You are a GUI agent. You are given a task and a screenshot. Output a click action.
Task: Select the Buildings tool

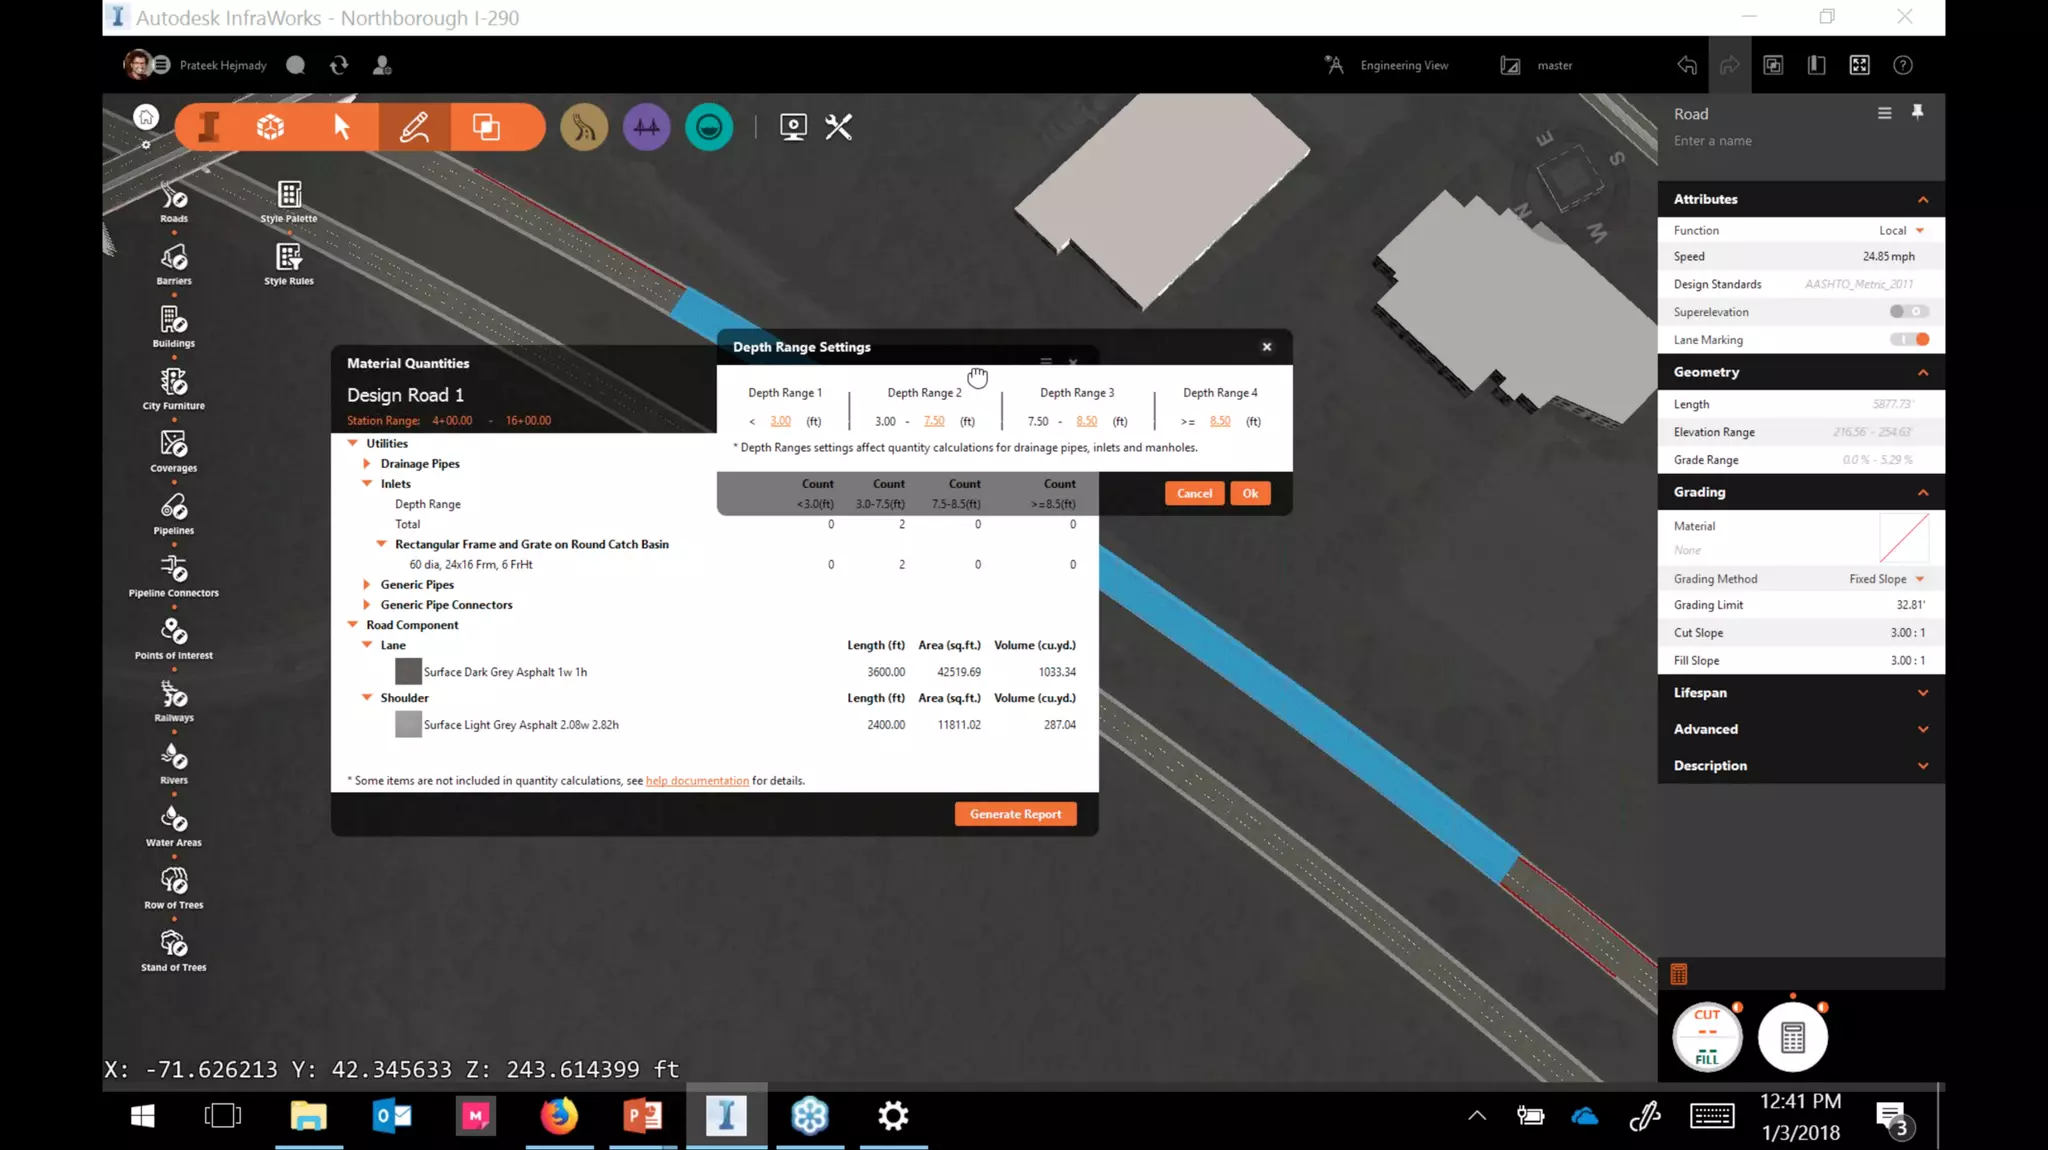click(x=174, y=327)
